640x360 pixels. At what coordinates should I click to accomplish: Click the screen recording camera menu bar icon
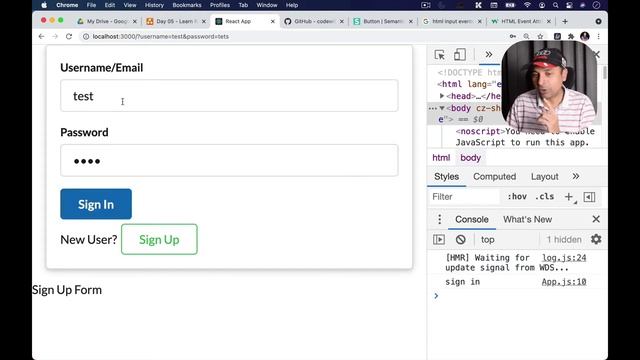426,5
